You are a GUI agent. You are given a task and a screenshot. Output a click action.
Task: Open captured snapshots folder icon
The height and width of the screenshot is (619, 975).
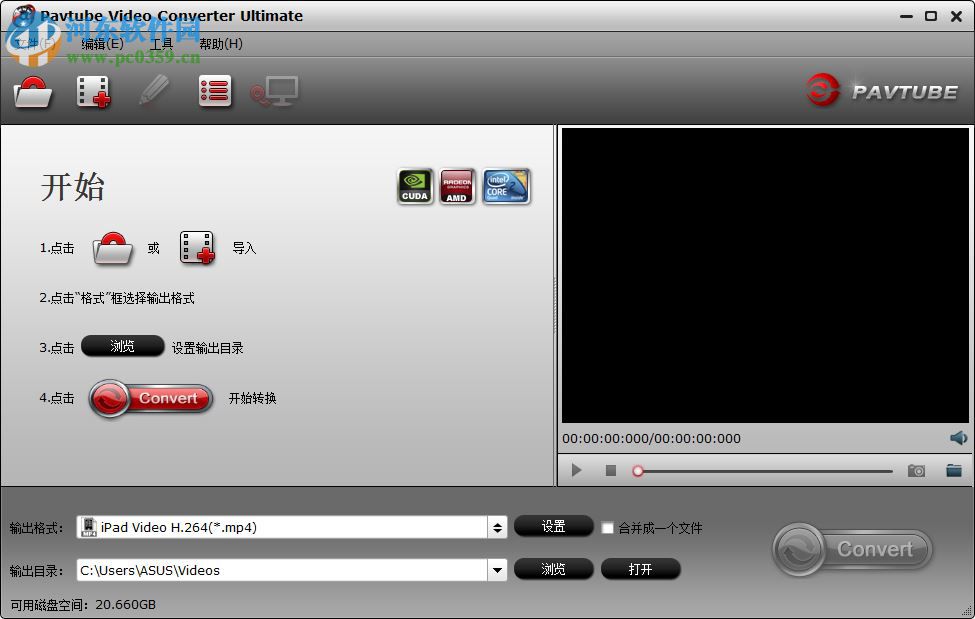tap(954, 470)
